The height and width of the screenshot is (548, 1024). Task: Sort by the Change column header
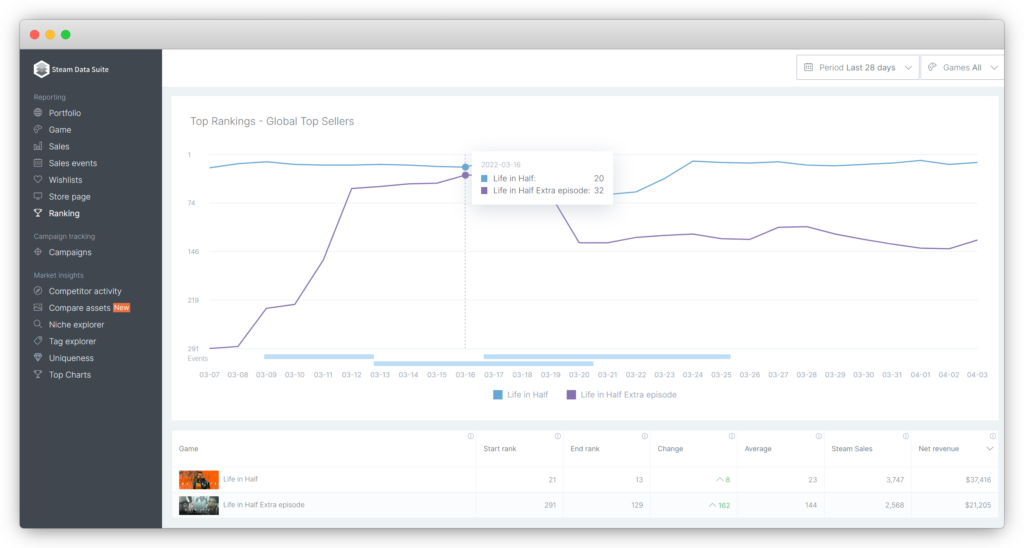click(670, 449)
